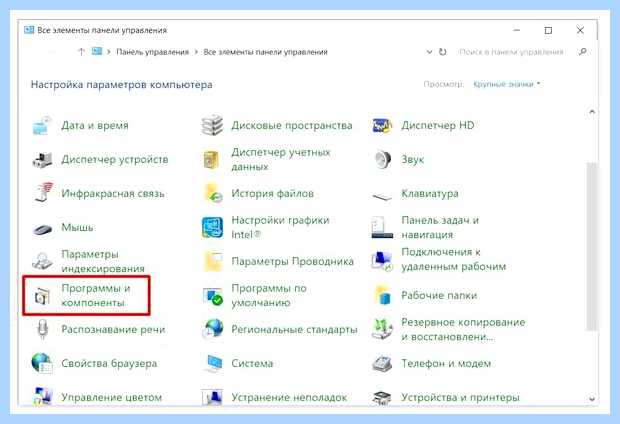This screenshot has height=424, width=620.
Task: Click the vertical scrollbar thumb
Action: (x=592, y=246)
